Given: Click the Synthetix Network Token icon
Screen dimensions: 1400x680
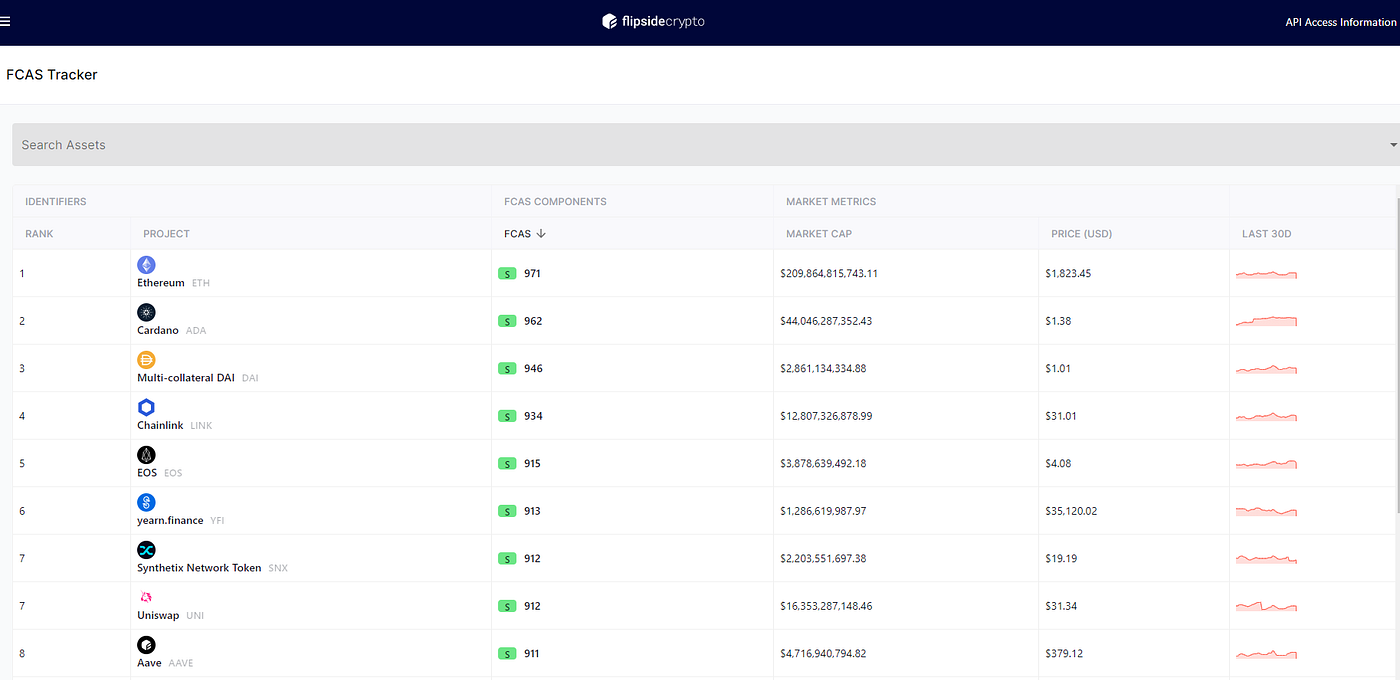Looking at the screenshot, I should [x=147, y=550].
